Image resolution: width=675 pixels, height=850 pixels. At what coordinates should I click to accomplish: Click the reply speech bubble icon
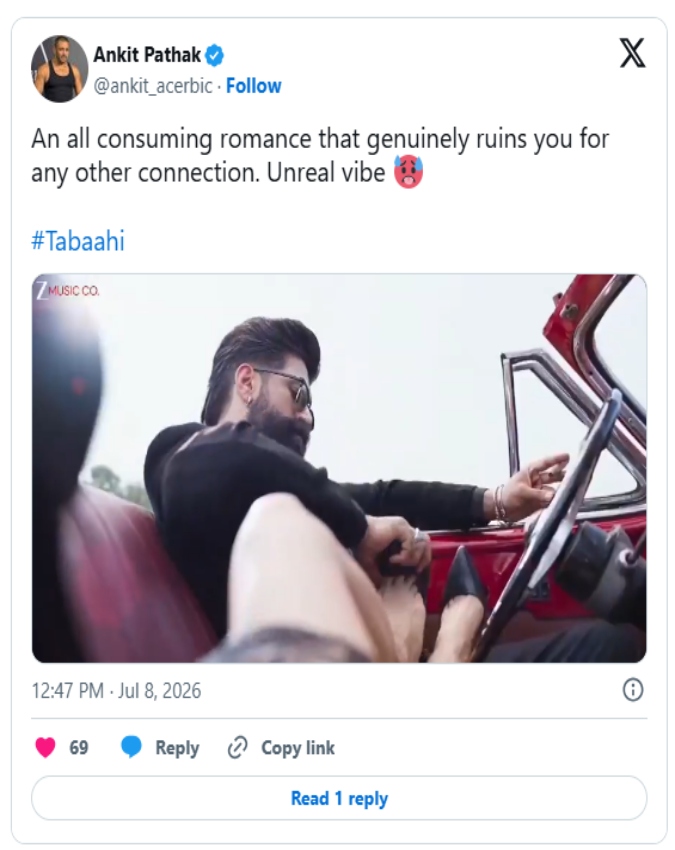click(131, 747)
